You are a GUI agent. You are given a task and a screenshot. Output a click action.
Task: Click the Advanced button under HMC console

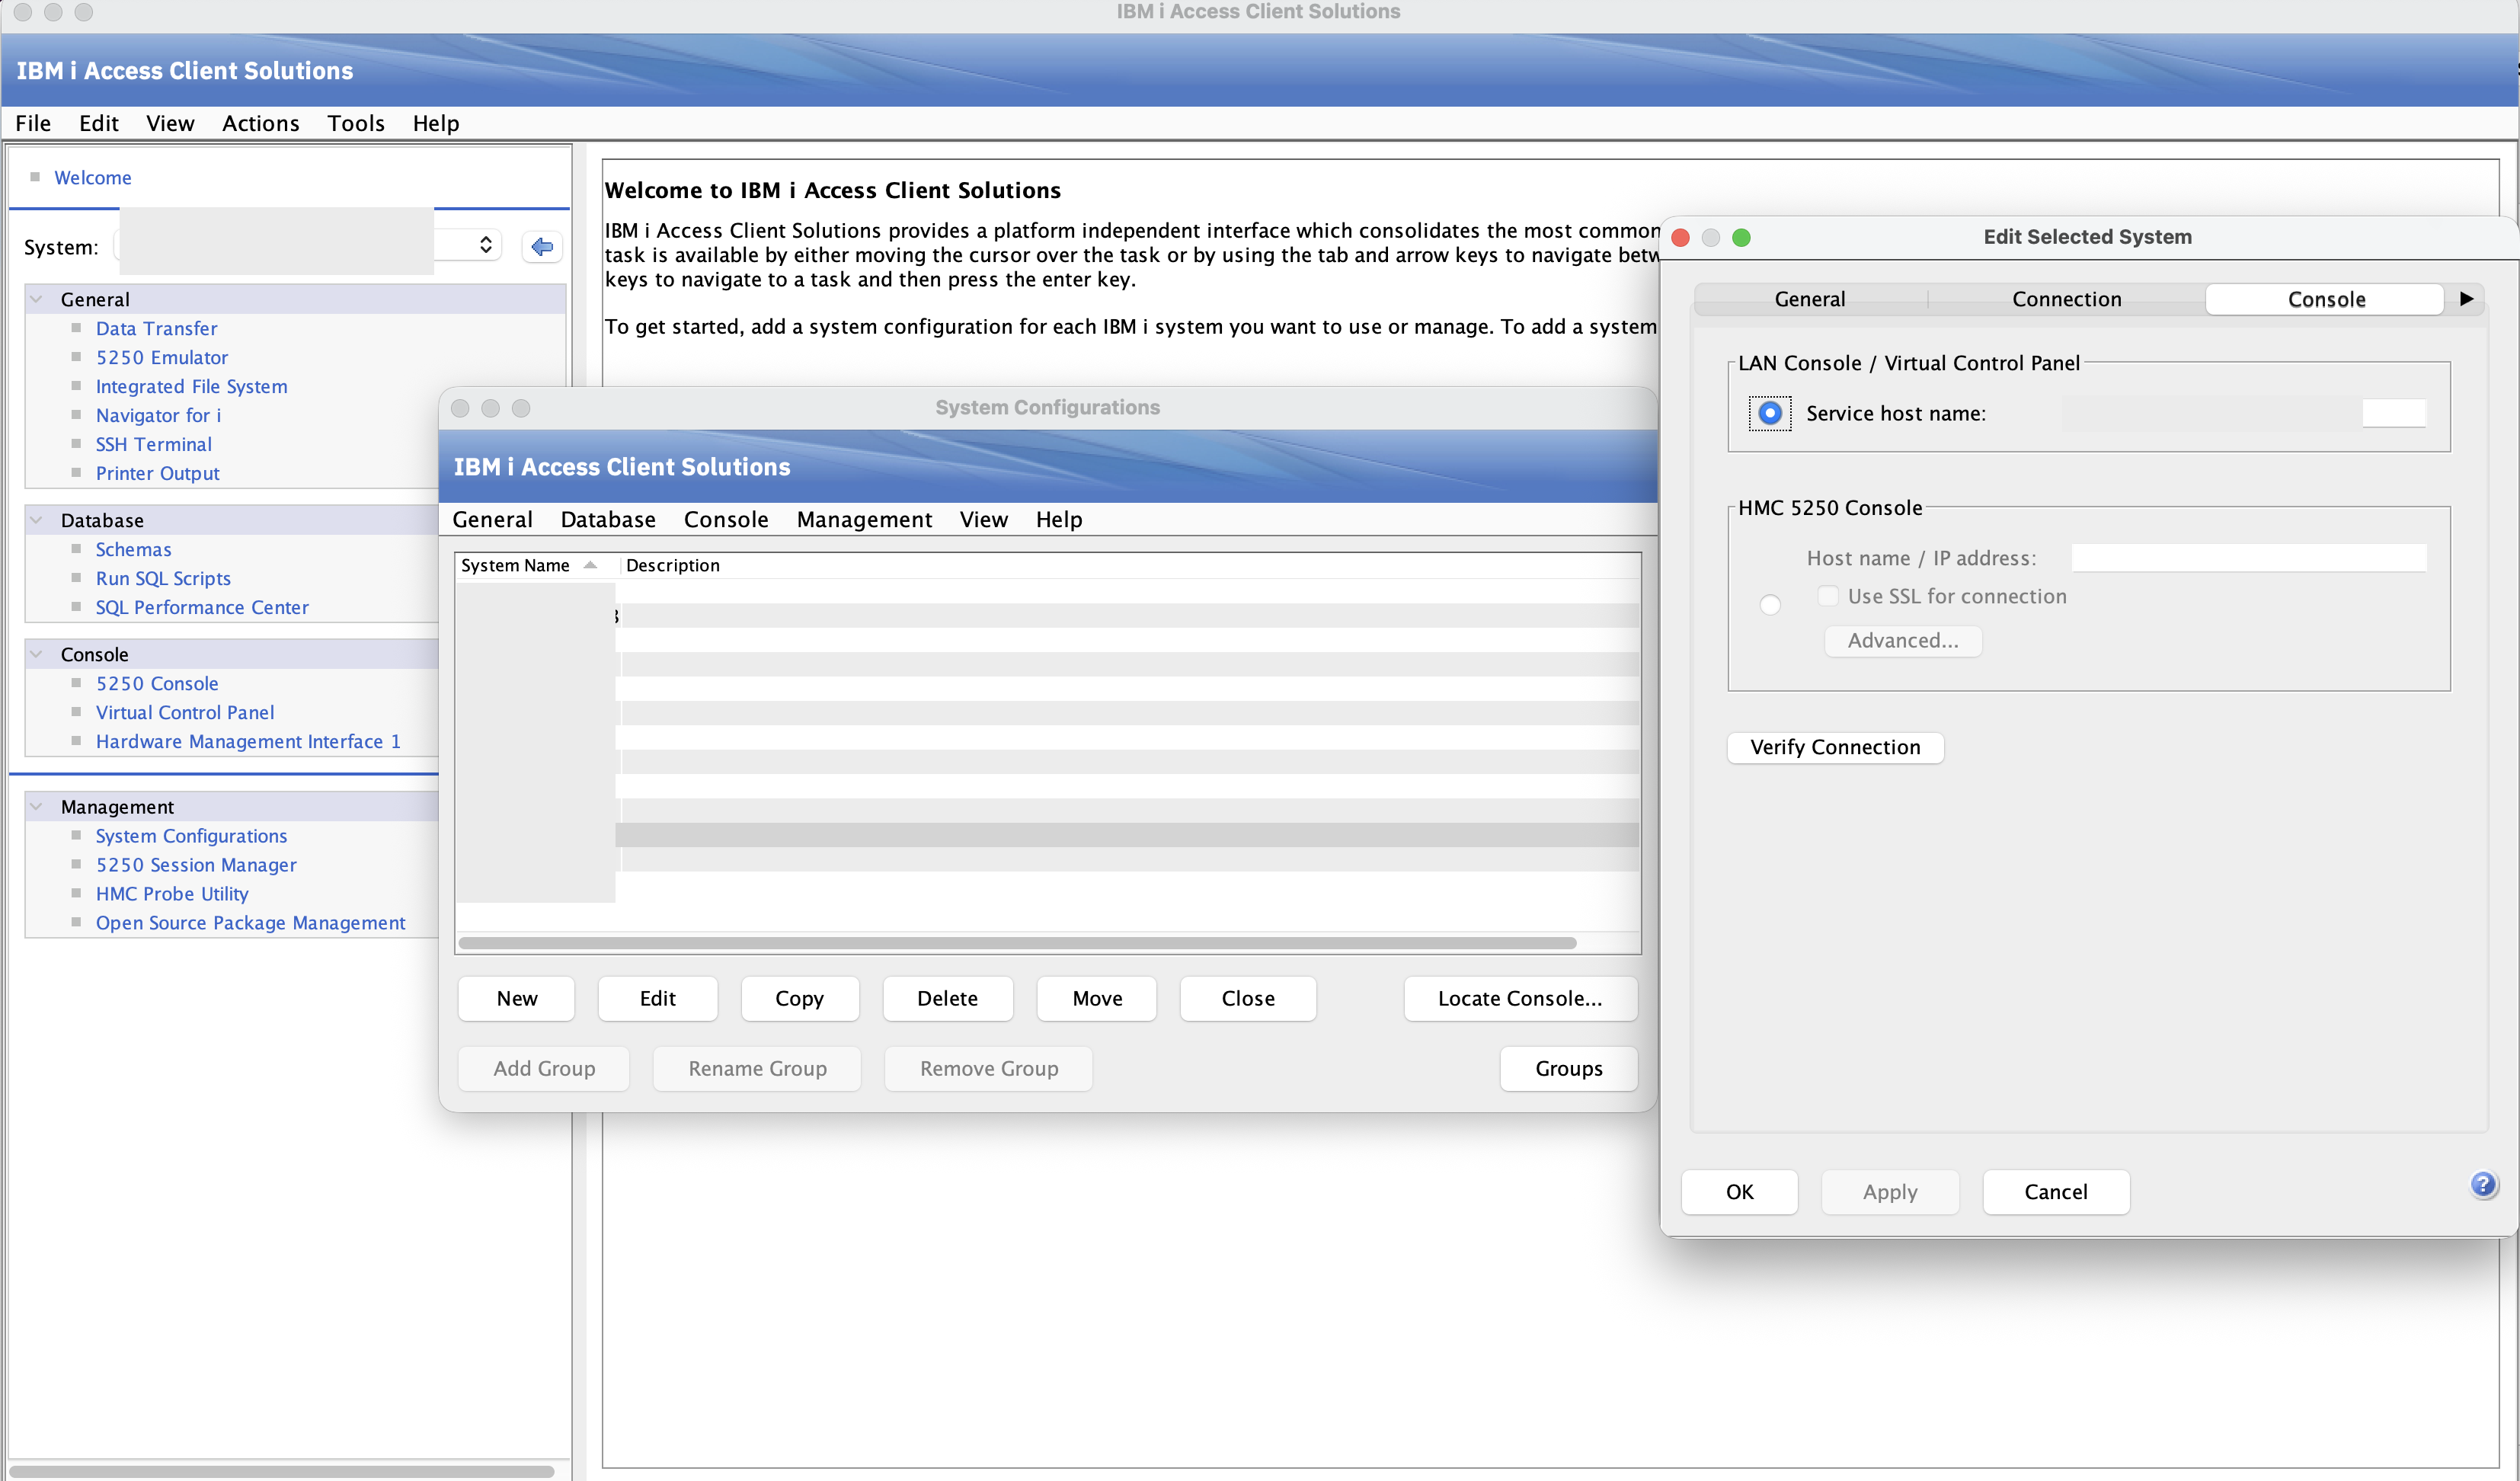click(x=1903, y=640)
